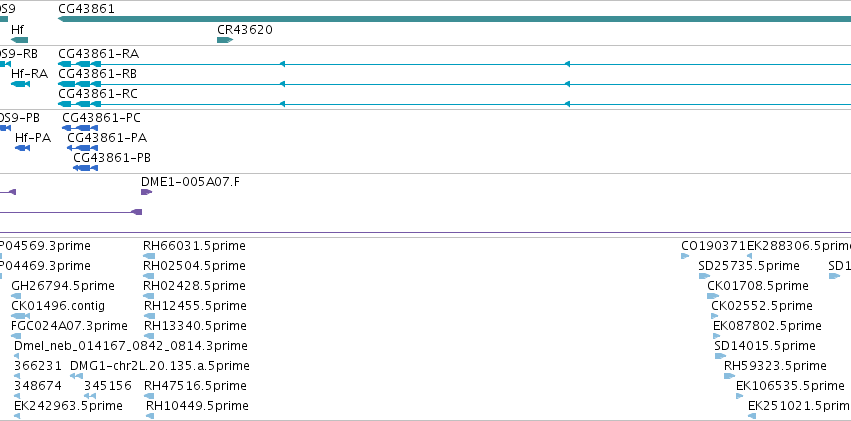Click the DME1-005A07.F label
Screen dimensions: 851x421
coord(190,182)
